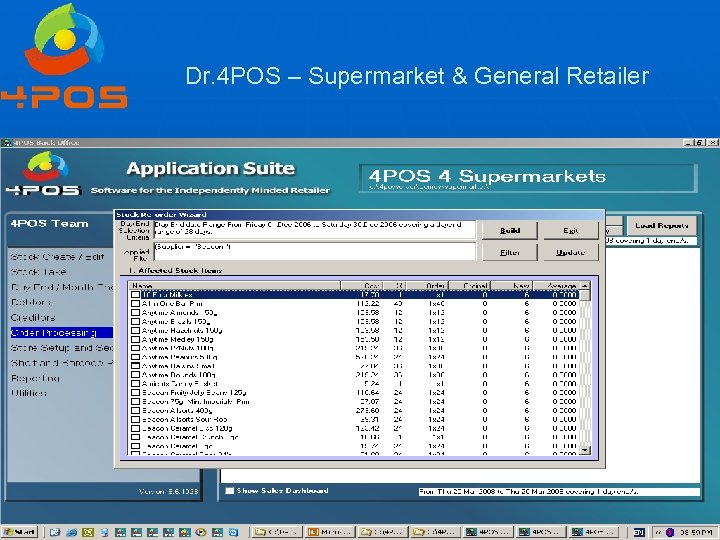Click the Applied Filter text field
This screenshot has width=720, height=540.
point(315,252)
